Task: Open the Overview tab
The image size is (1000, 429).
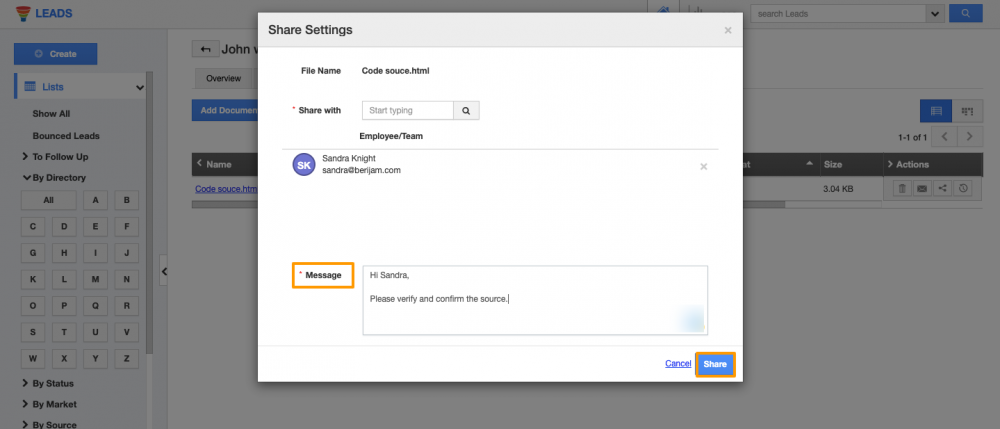Action: click(x=223, y=78)
